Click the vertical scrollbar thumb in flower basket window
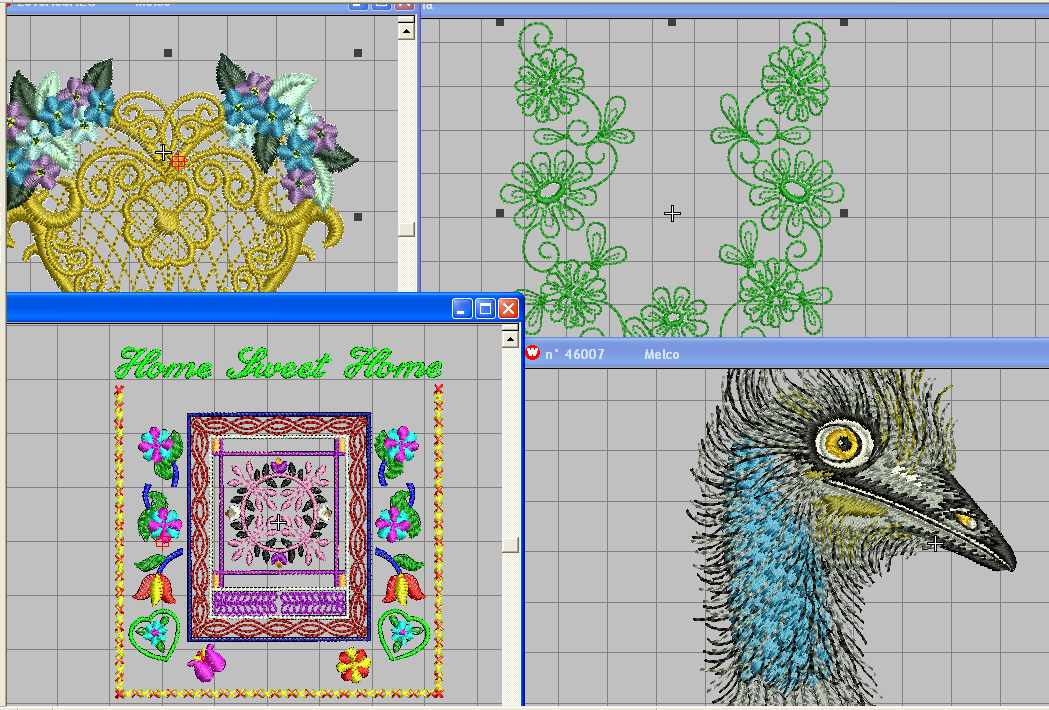1049x710 pixels. pos(406,229)
